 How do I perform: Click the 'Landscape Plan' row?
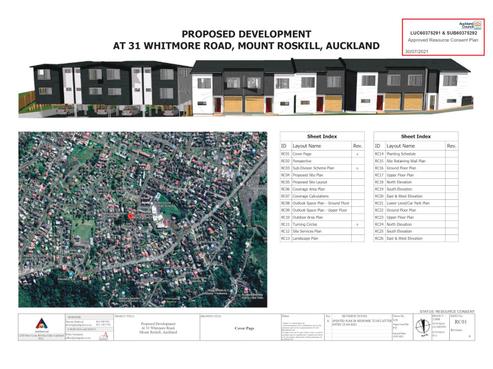pyautogui.click(x=322, y=238)
